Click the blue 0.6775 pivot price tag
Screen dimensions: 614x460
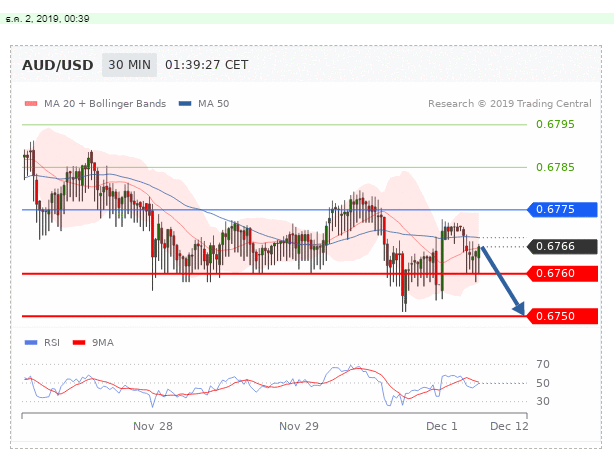coord(562,209)
